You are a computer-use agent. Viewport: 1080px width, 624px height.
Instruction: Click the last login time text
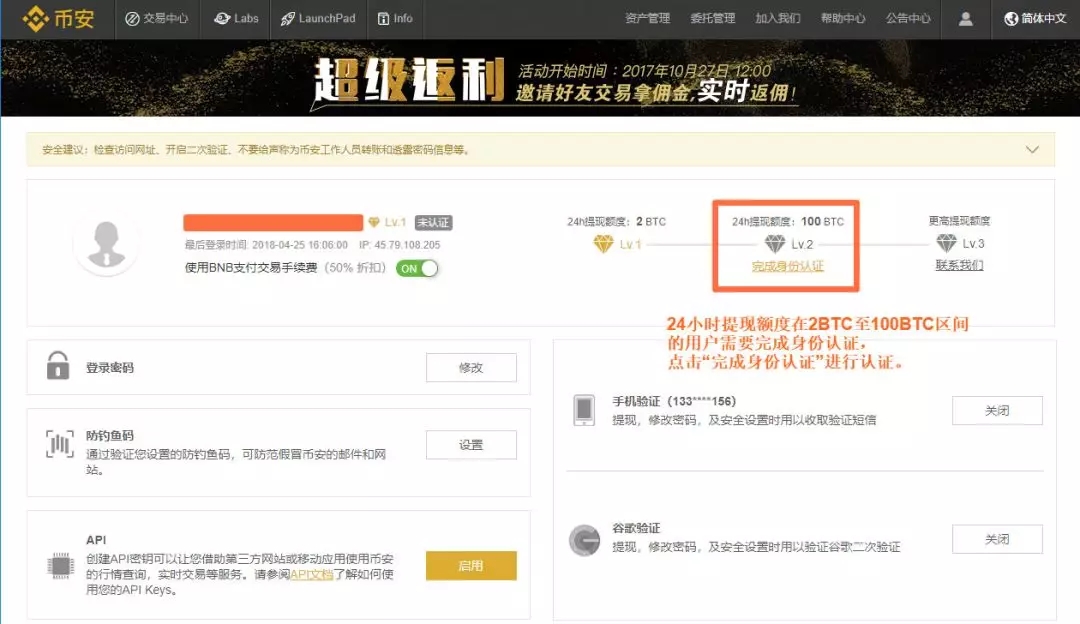click(266, 245)
